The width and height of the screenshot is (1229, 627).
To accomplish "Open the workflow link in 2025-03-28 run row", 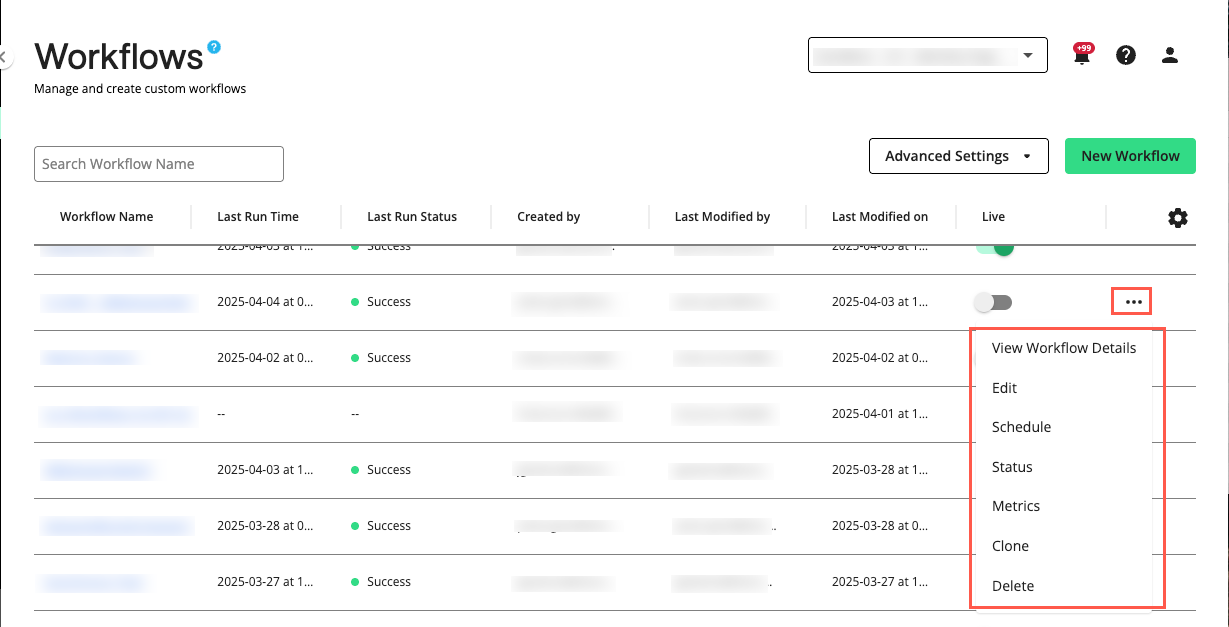I will [116, 526].
